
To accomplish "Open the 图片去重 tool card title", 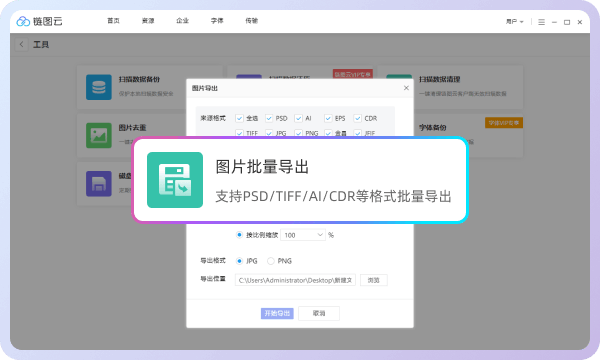I will click(132, 127).
